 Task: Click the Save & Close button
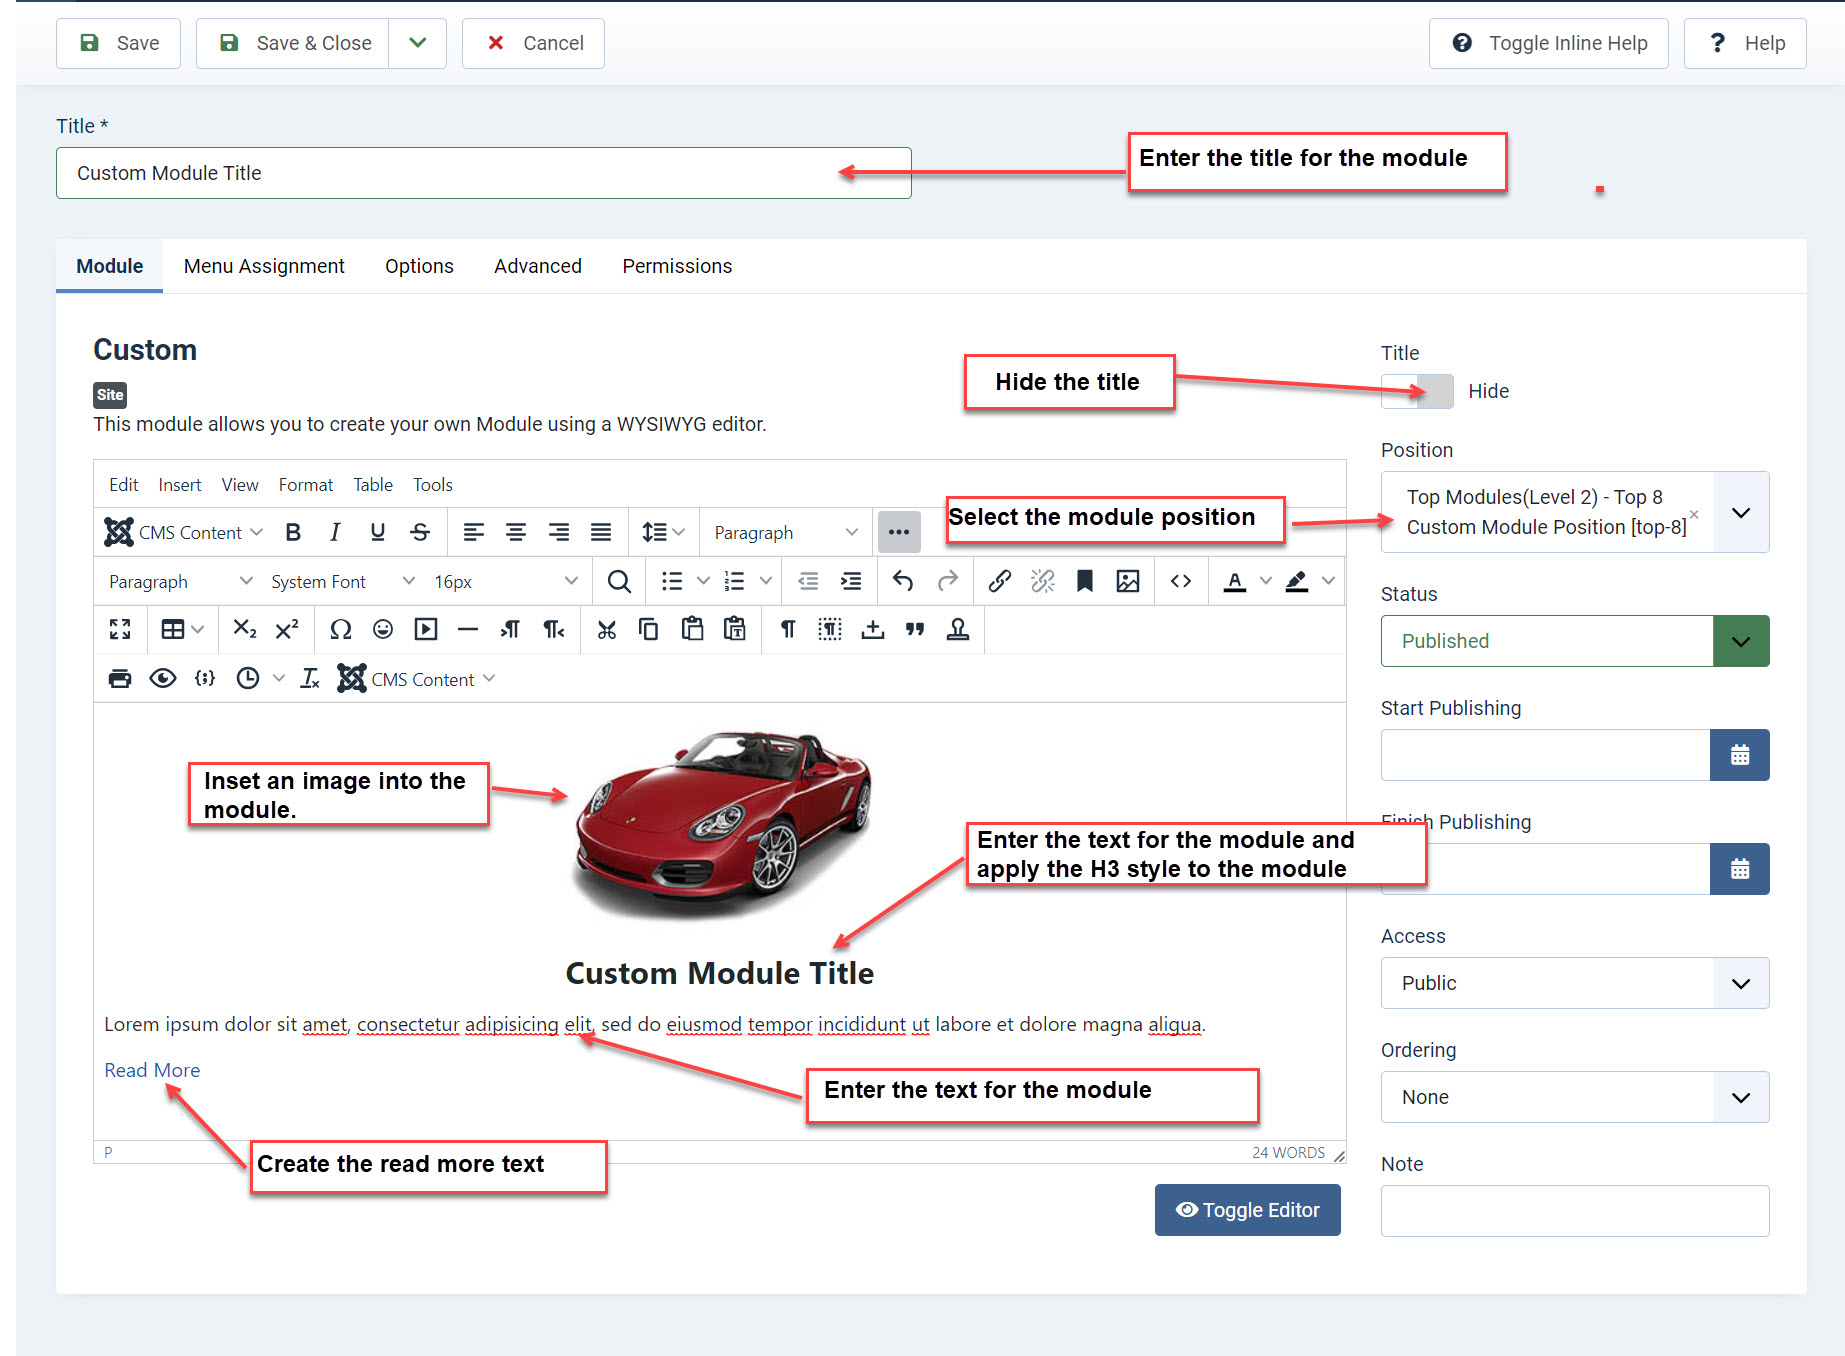pos(293,43)
